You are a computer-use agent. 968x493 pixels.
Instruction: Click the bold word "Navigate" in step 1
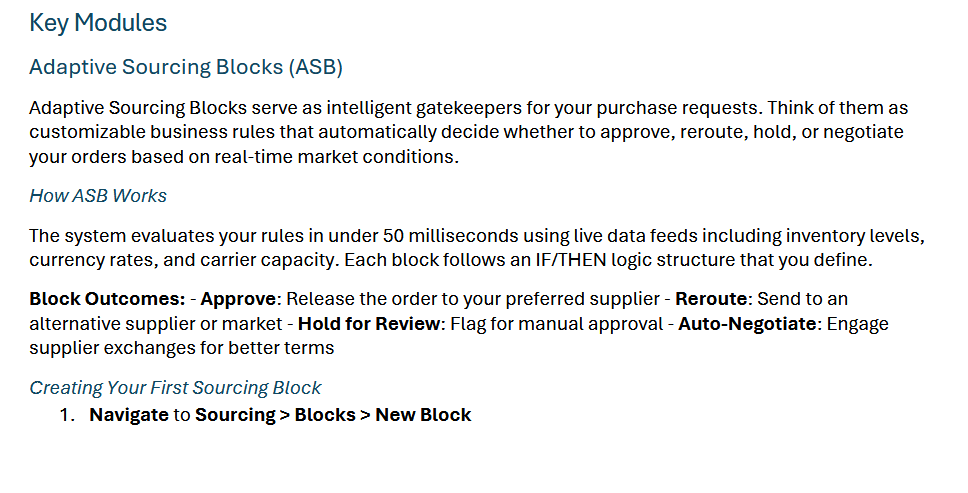click(x=129, y=414)
